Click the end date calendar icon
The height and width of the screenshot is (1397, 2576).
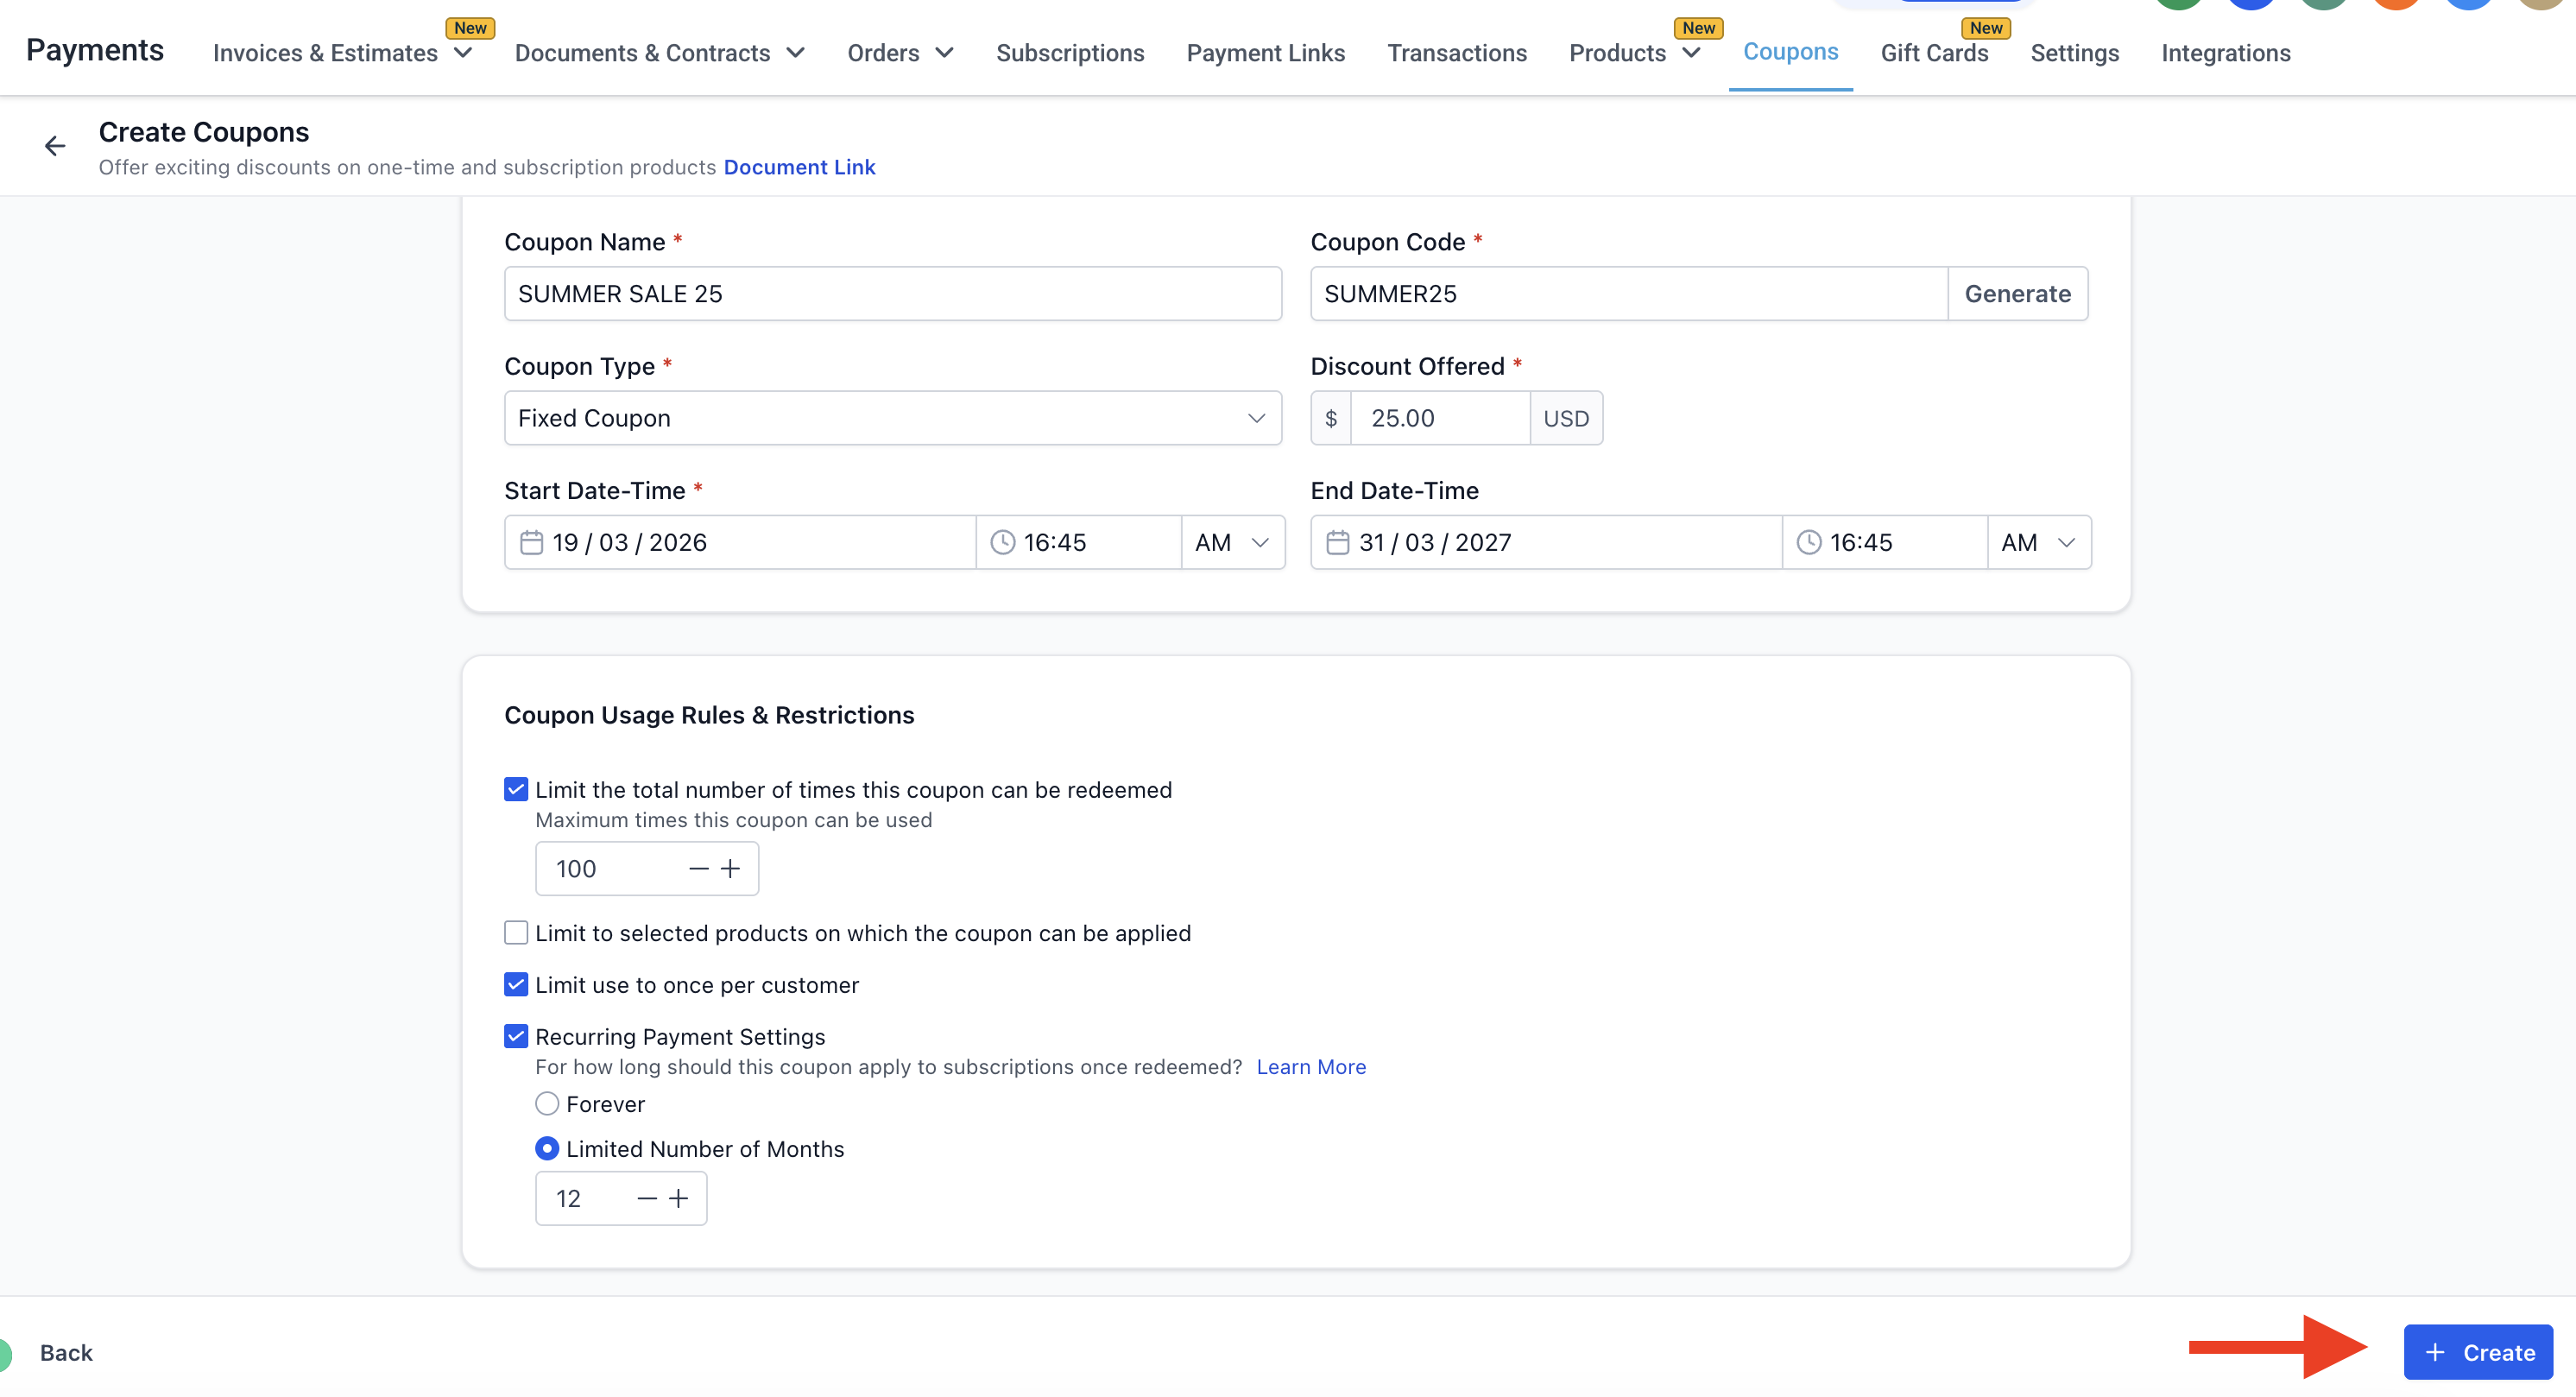1337,542
